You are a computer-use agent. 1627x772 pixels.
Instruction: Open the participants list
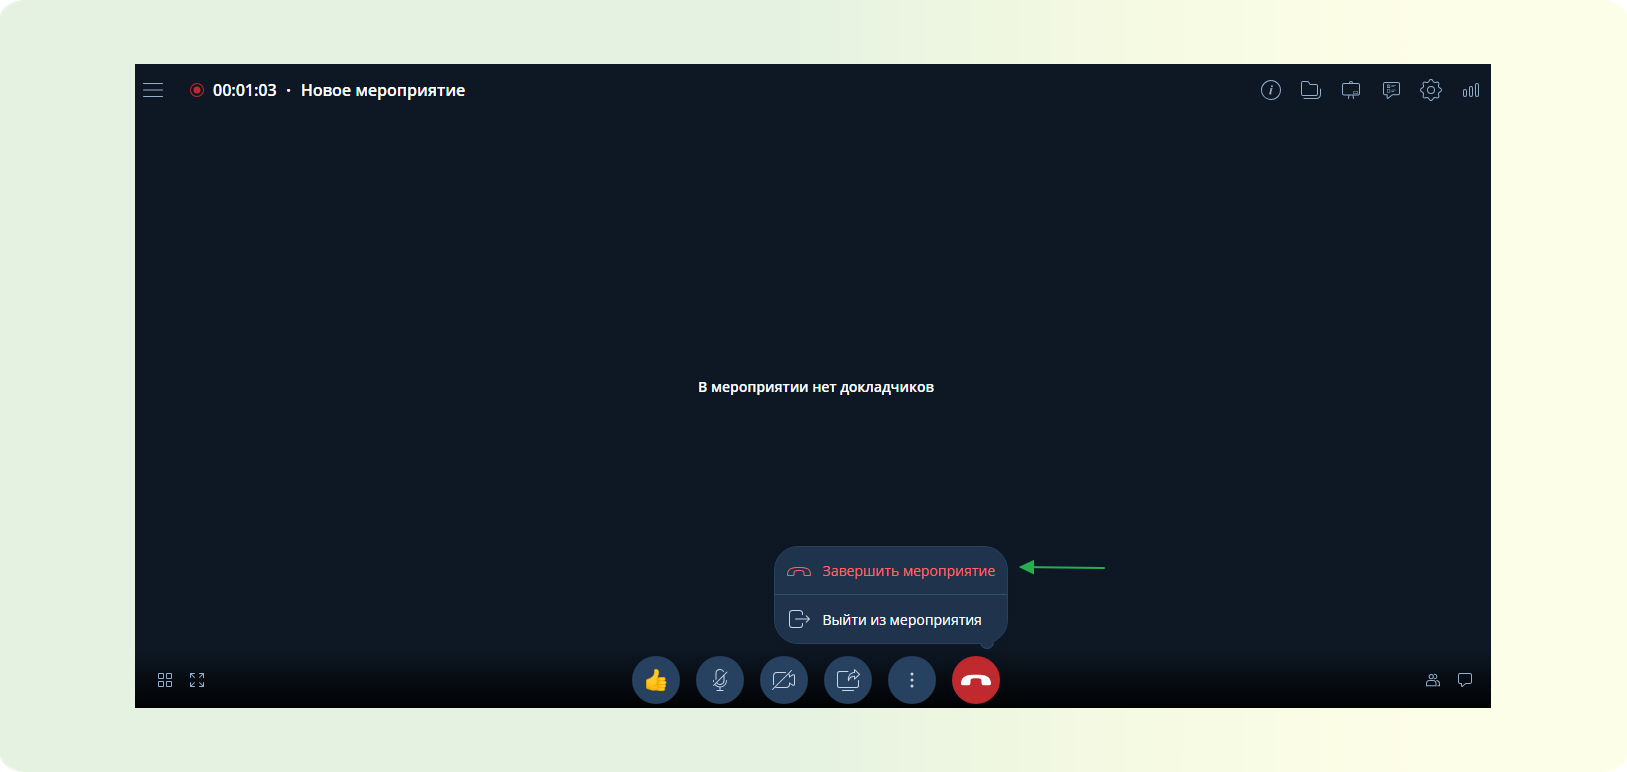(x=1433, y=680)
